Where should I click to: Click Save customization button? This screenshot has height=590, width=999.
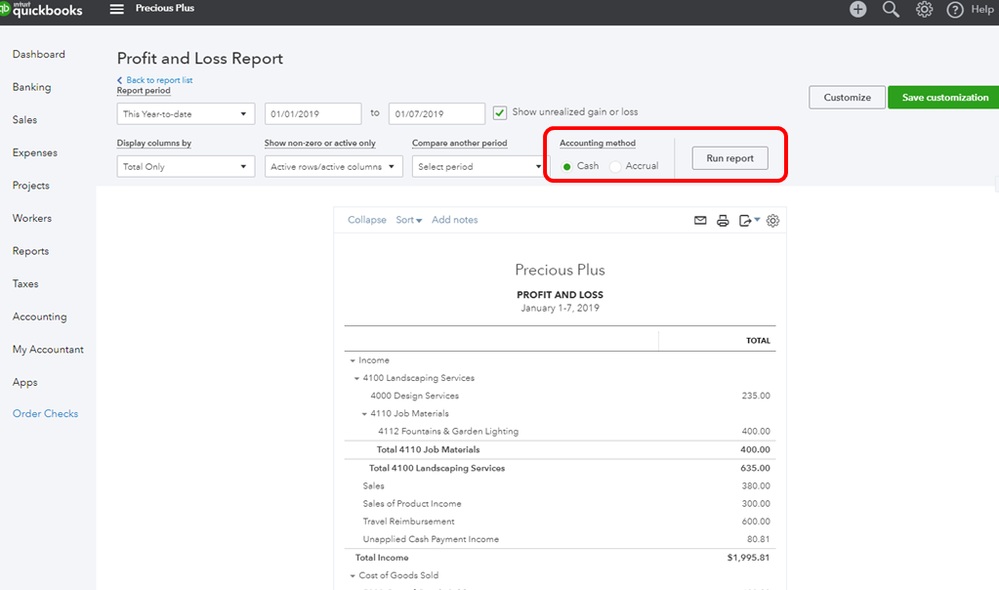pyautogui.click(x=945, y=97)
